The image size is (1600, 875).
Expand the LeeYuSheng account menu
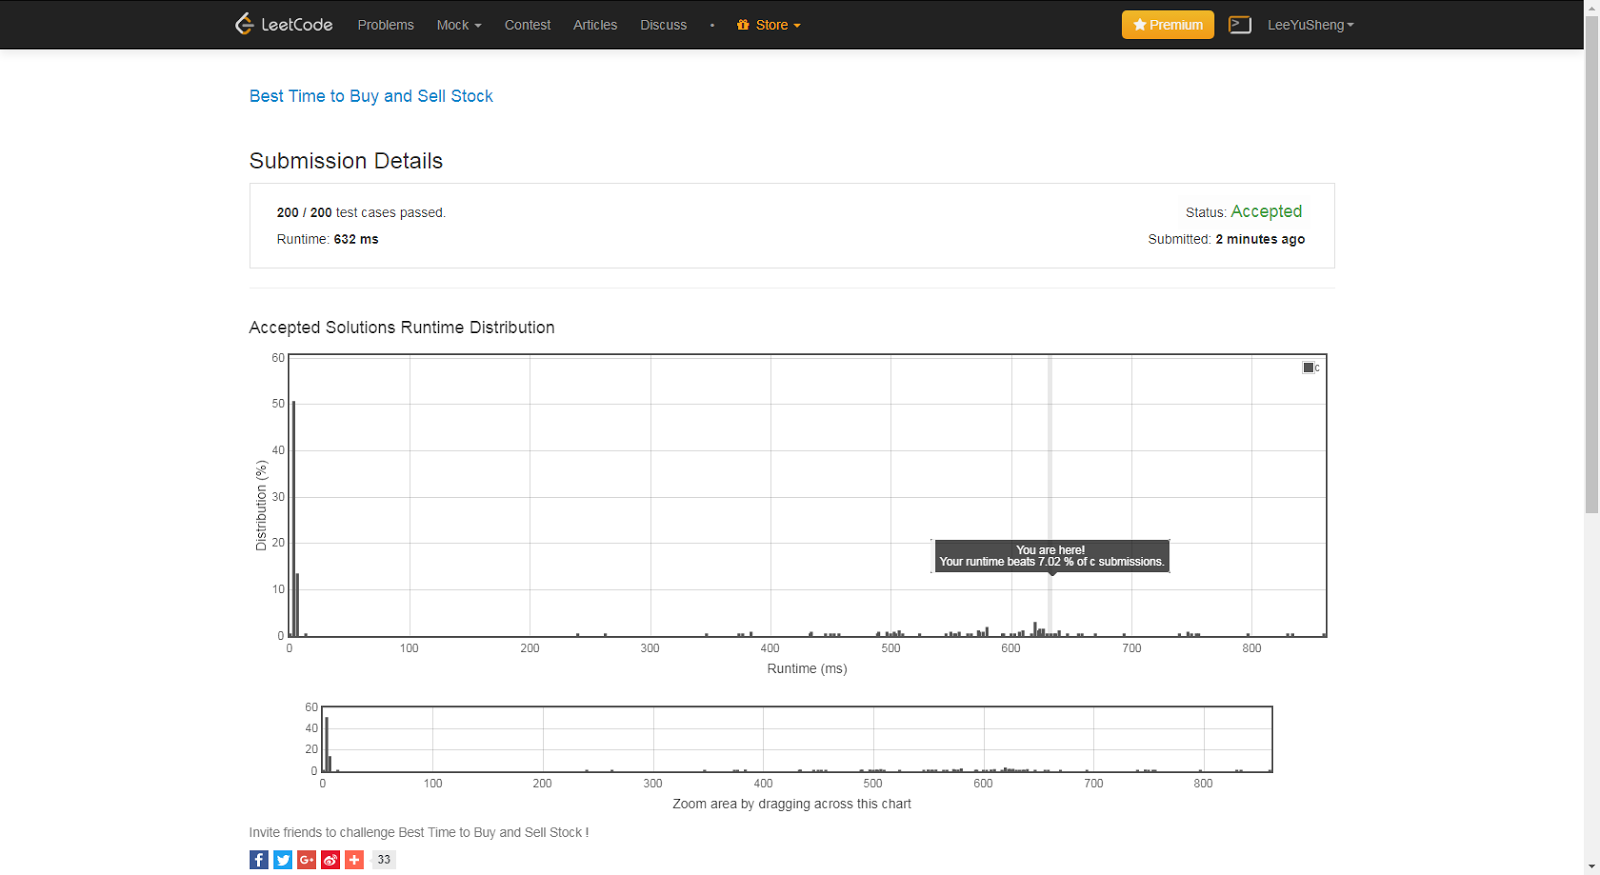coord(1310,25)
